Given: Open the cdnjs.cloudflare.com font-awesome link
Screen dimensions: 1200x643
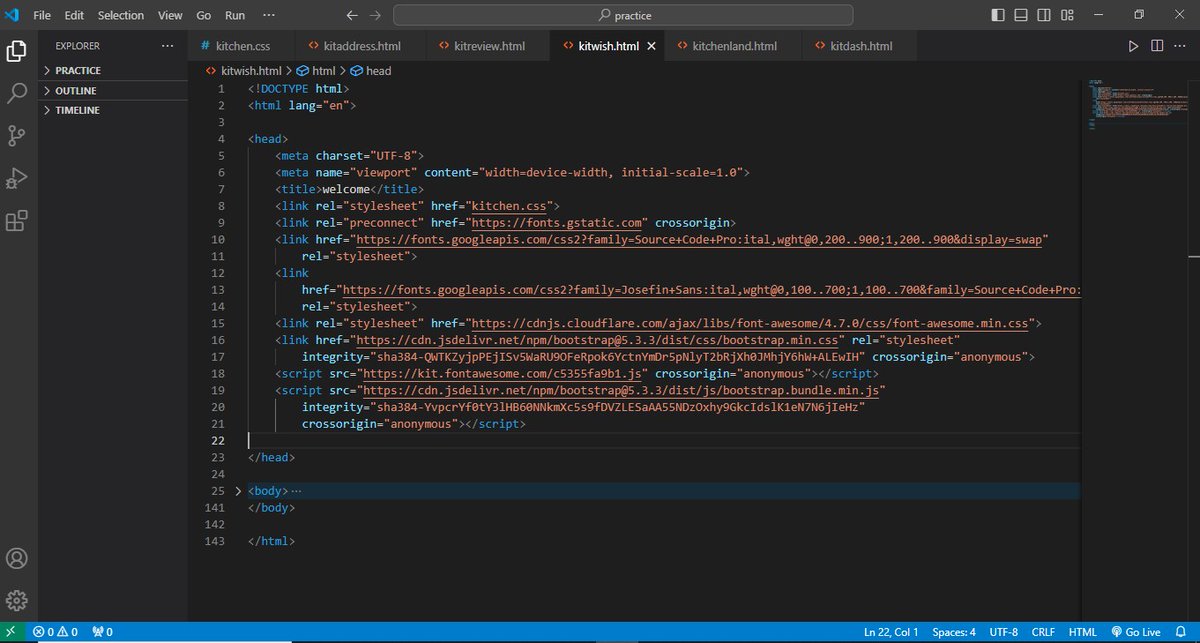Looking at the screenshot, I should (752, 323).
